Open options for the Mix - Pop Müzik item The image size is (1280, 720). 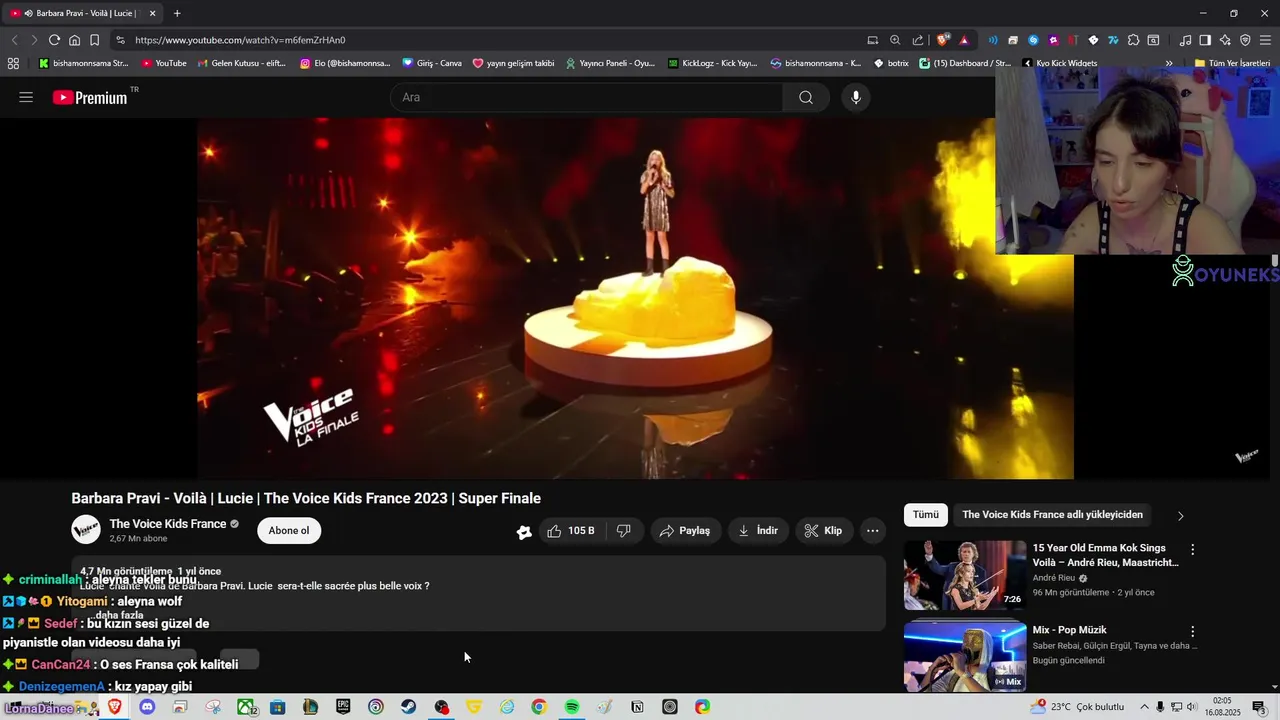(x=1192, y=631)
